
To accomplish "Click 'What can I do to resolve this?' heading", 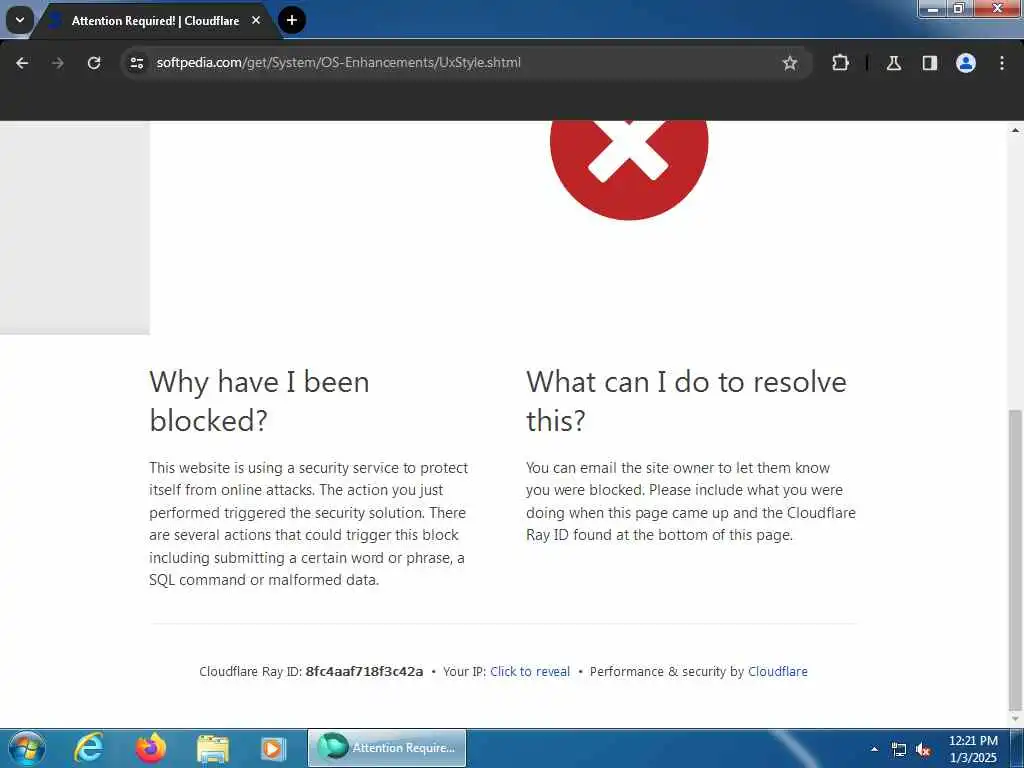I will click(686, 401).
